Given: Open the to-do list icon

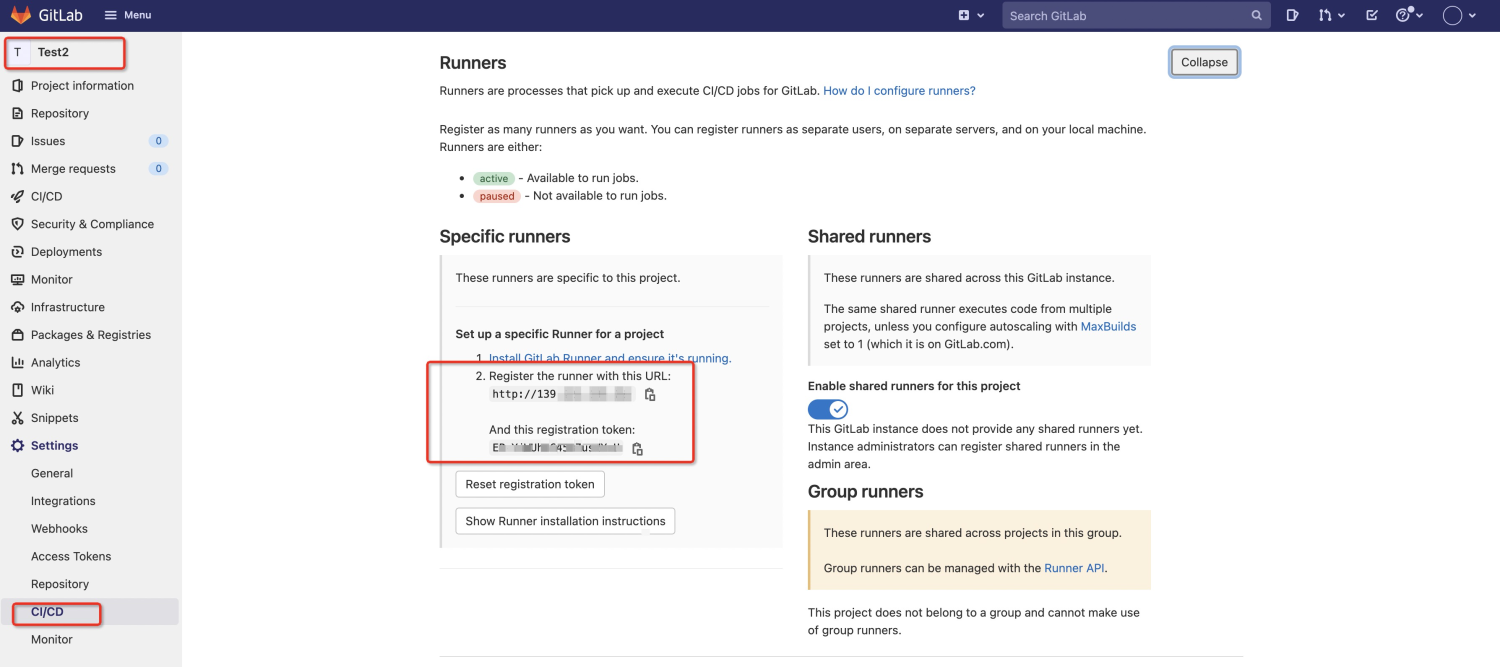Looking at the screenshot, I should coord(1371,15).
